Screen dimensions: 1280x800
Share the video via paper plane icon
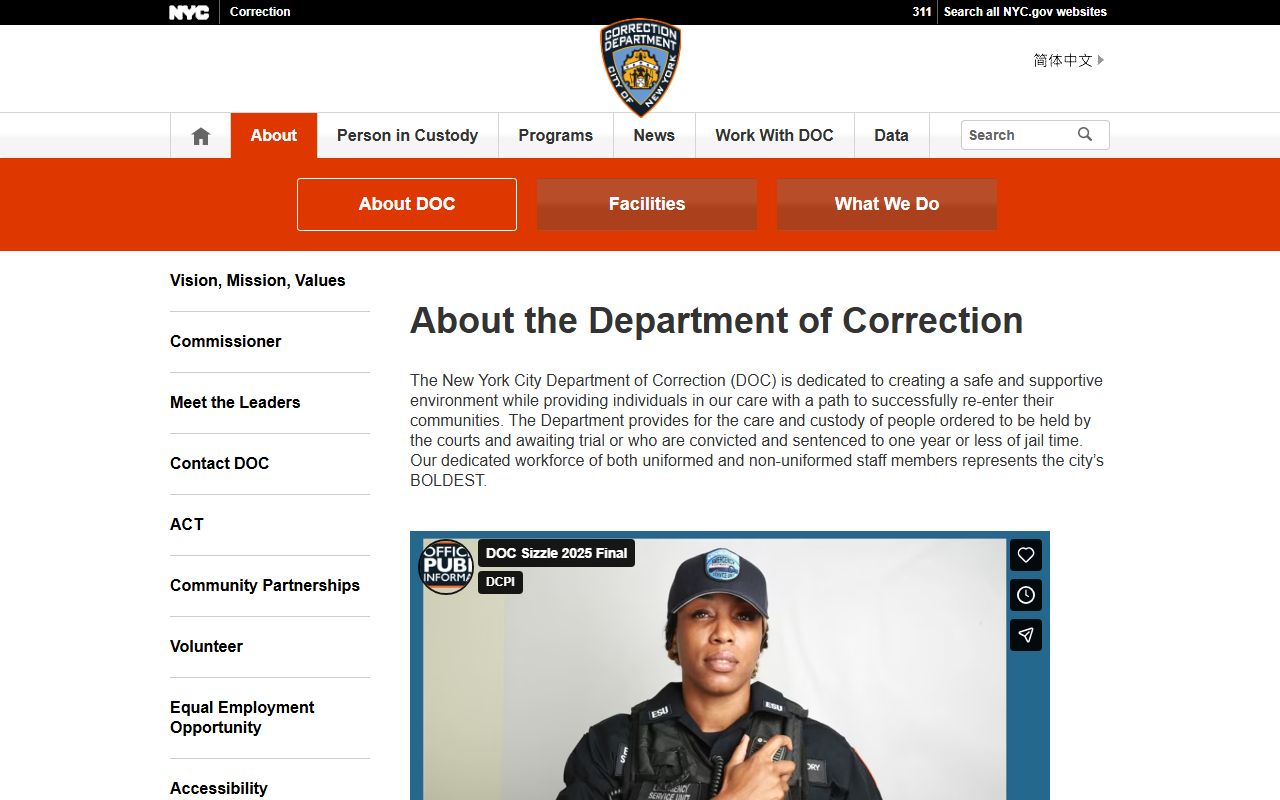click(x=1026, y=635)
